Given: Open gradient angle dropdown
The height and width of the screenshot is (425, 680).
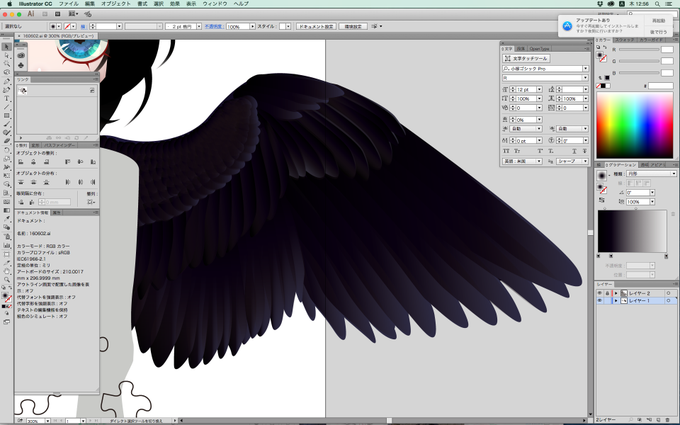Looking at the screenshot, I should pos(652,193).
